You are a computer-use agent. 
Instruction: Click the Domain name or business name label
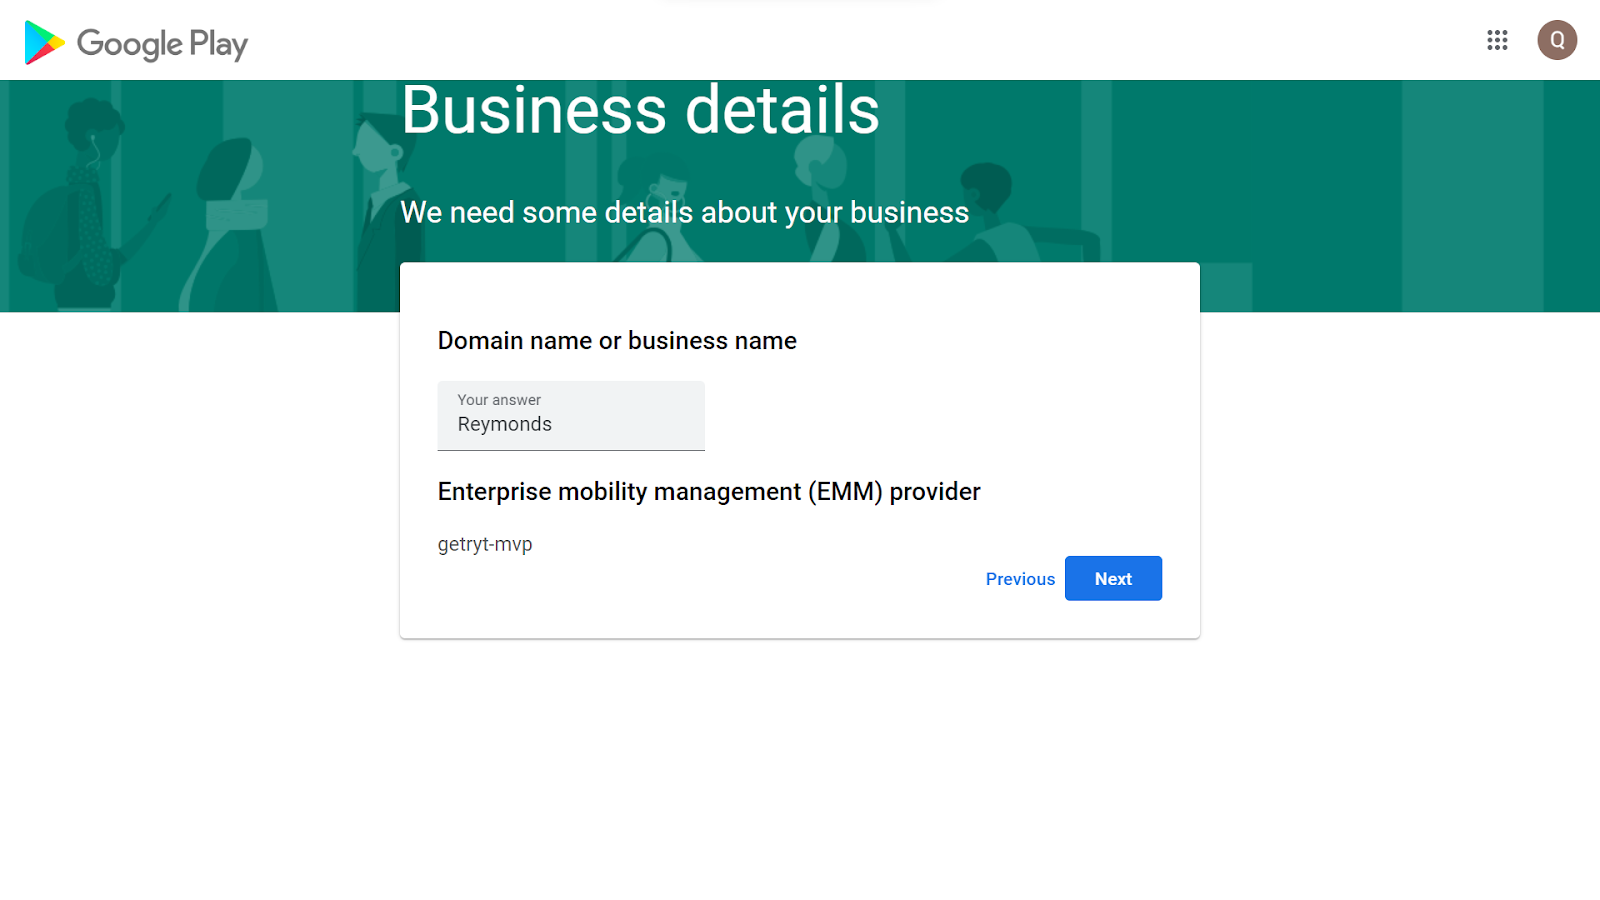pos(617,341)
